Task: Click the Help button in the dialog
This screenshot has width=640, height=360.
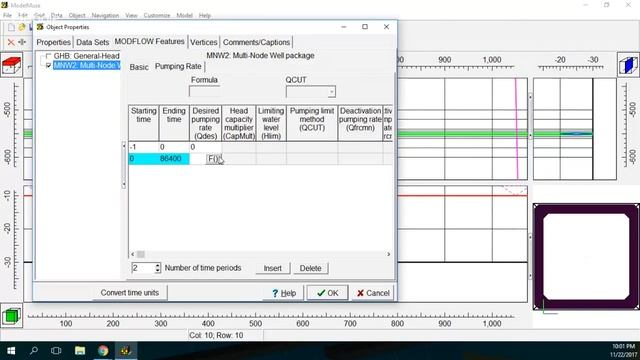Action: [284, 293]
